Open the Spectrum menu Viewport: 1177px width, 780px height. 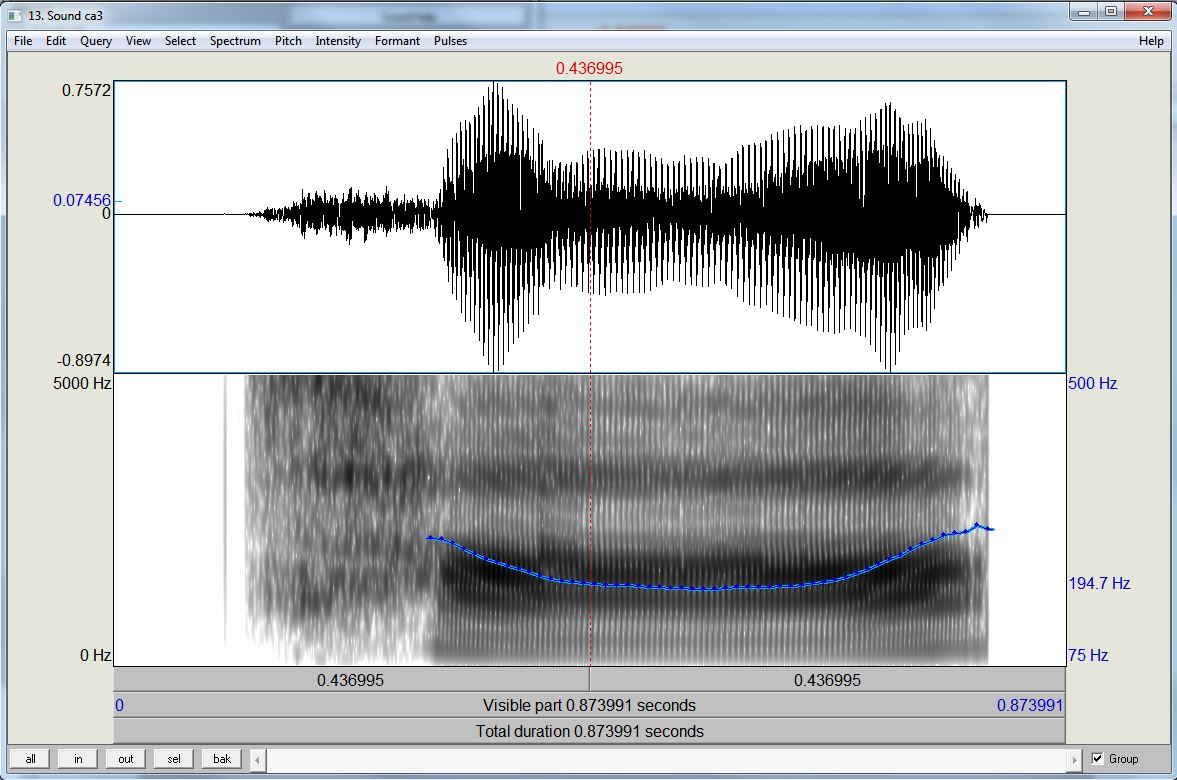coord(235,41)
